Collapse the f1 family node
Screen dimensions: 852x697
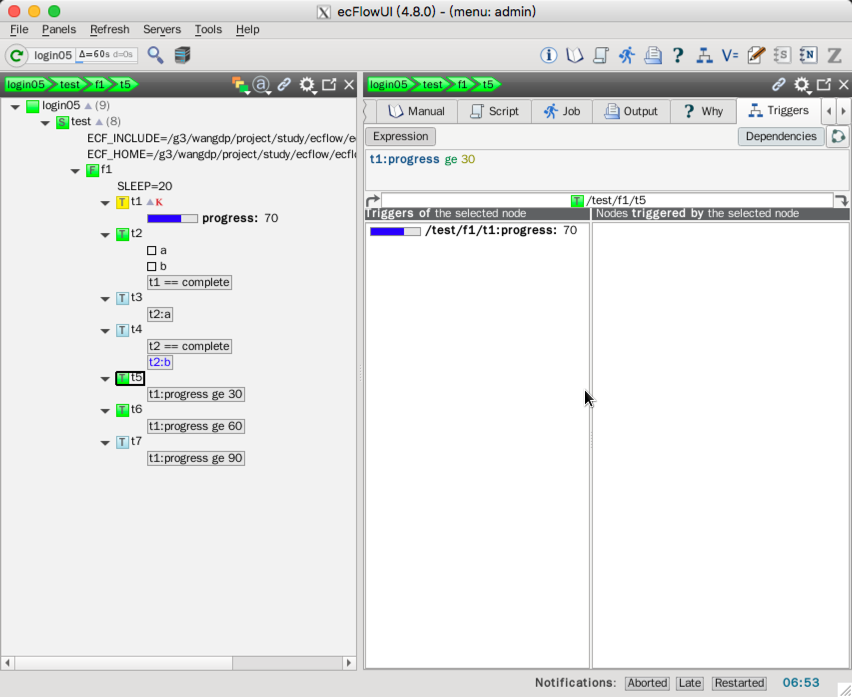(x=76, y=171)
